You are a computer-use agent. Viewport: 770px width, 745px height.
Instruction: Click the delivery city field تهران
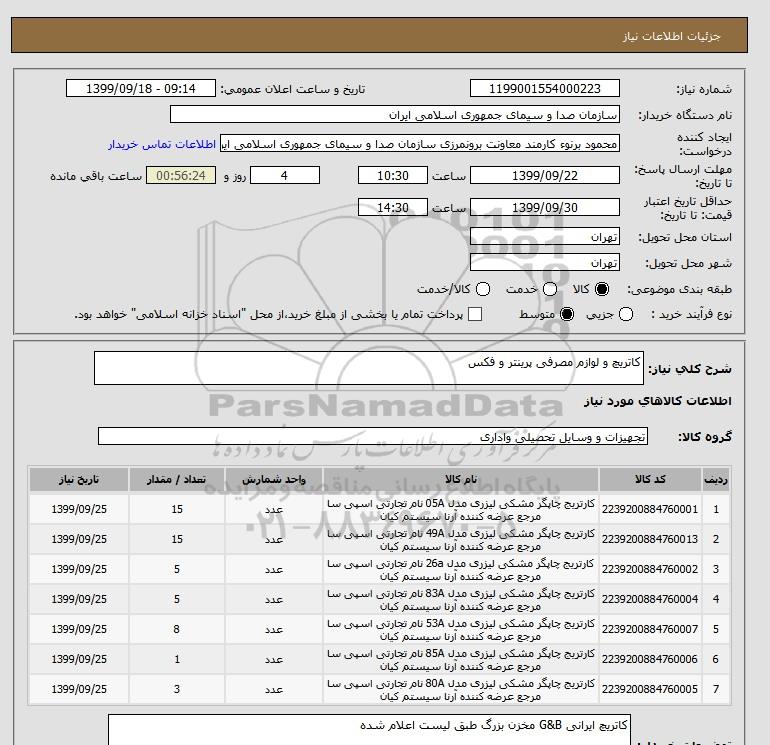(545, 262)
